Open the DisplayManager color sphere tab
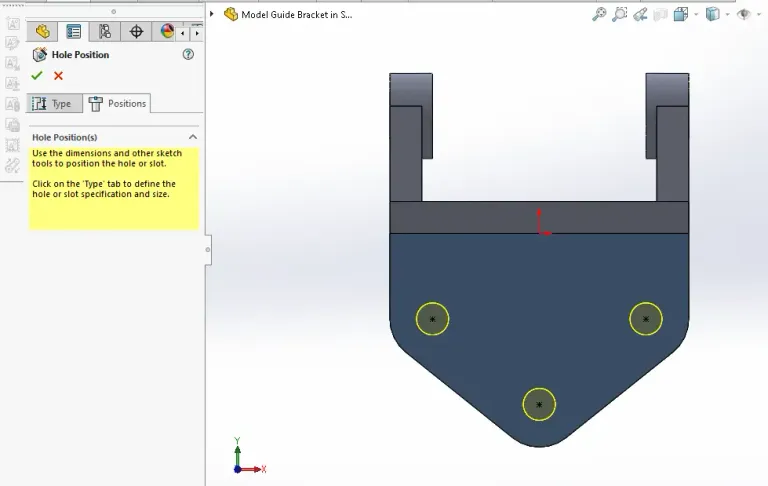Viewport: 768px width, 486px height. click(x=167, y=32)
